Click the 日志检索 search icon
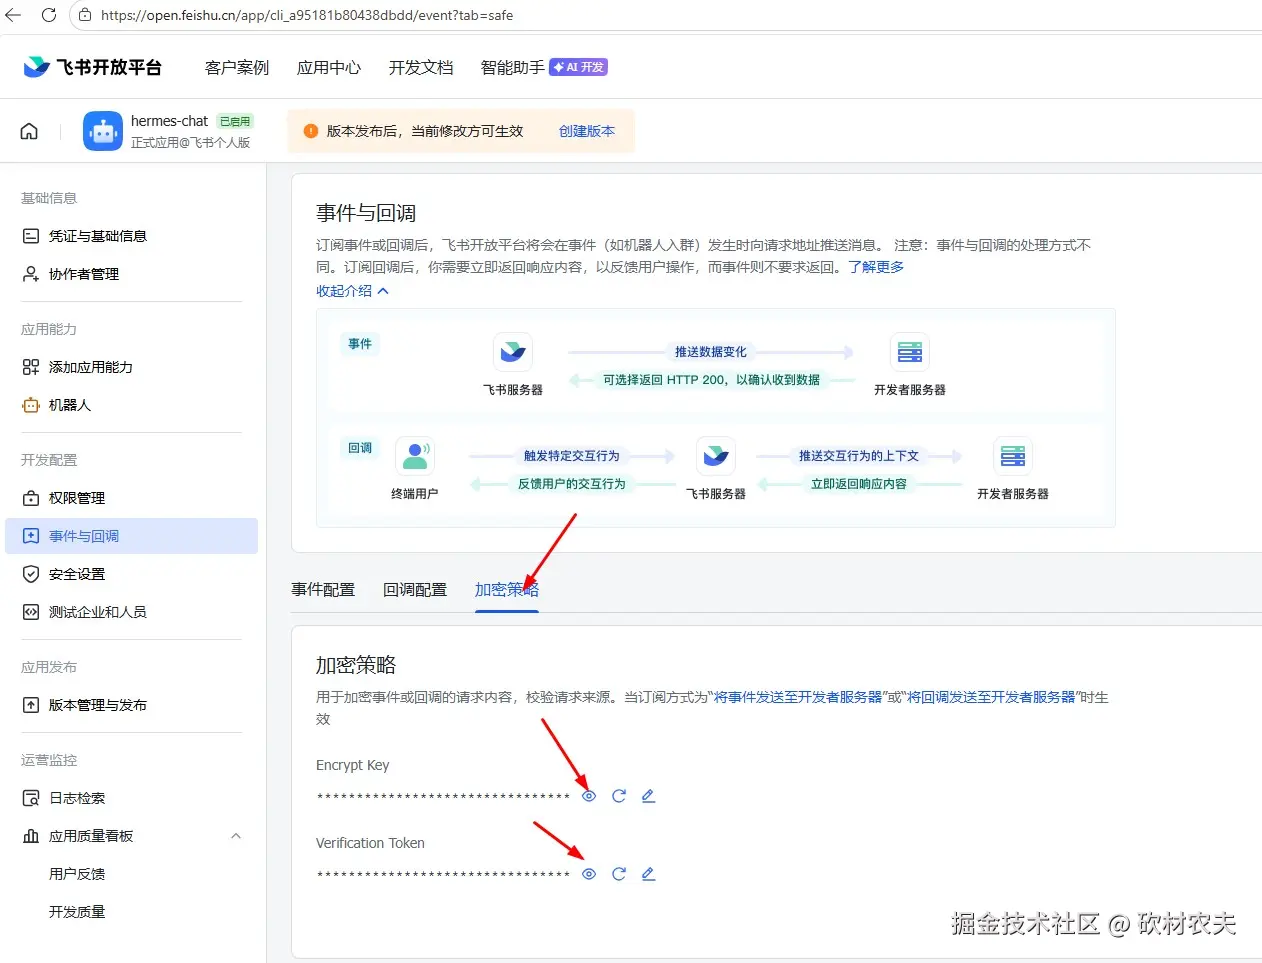Viewport: 1262px width, 963px height. click(31, 798)
